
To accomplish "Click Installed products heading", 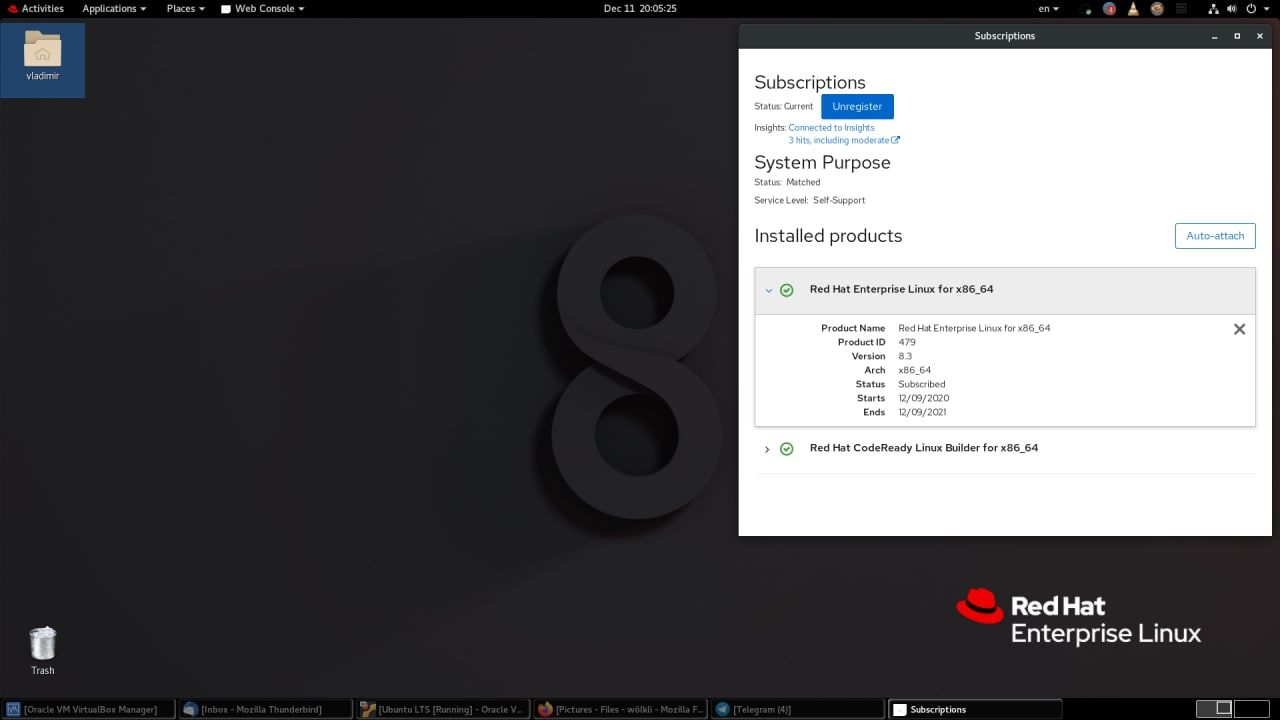I will click(828, 236).
